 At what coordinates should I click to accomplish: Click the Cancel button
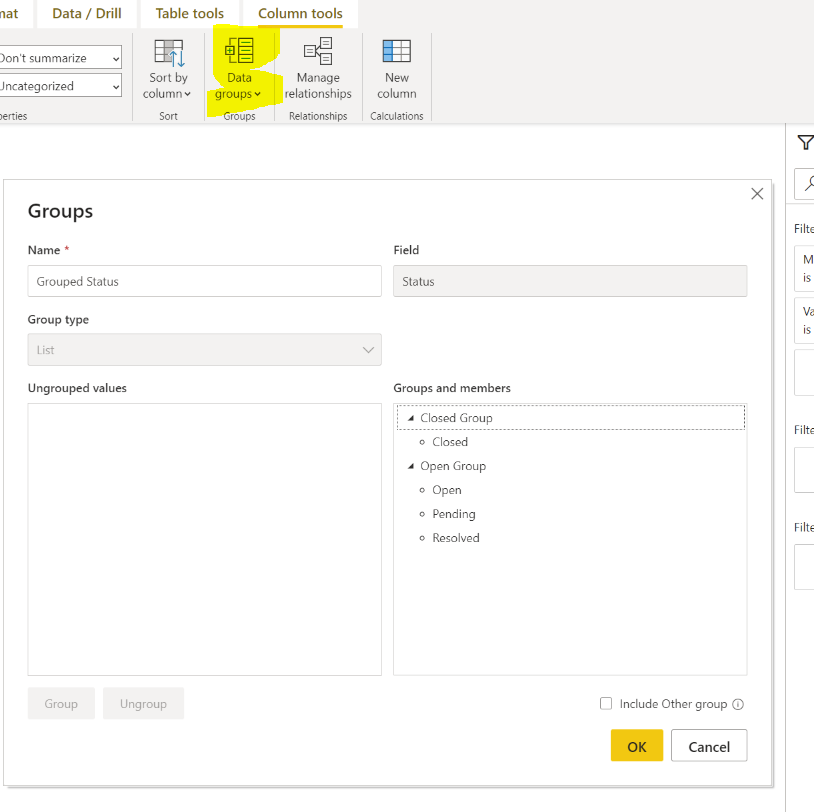[709, 746]
